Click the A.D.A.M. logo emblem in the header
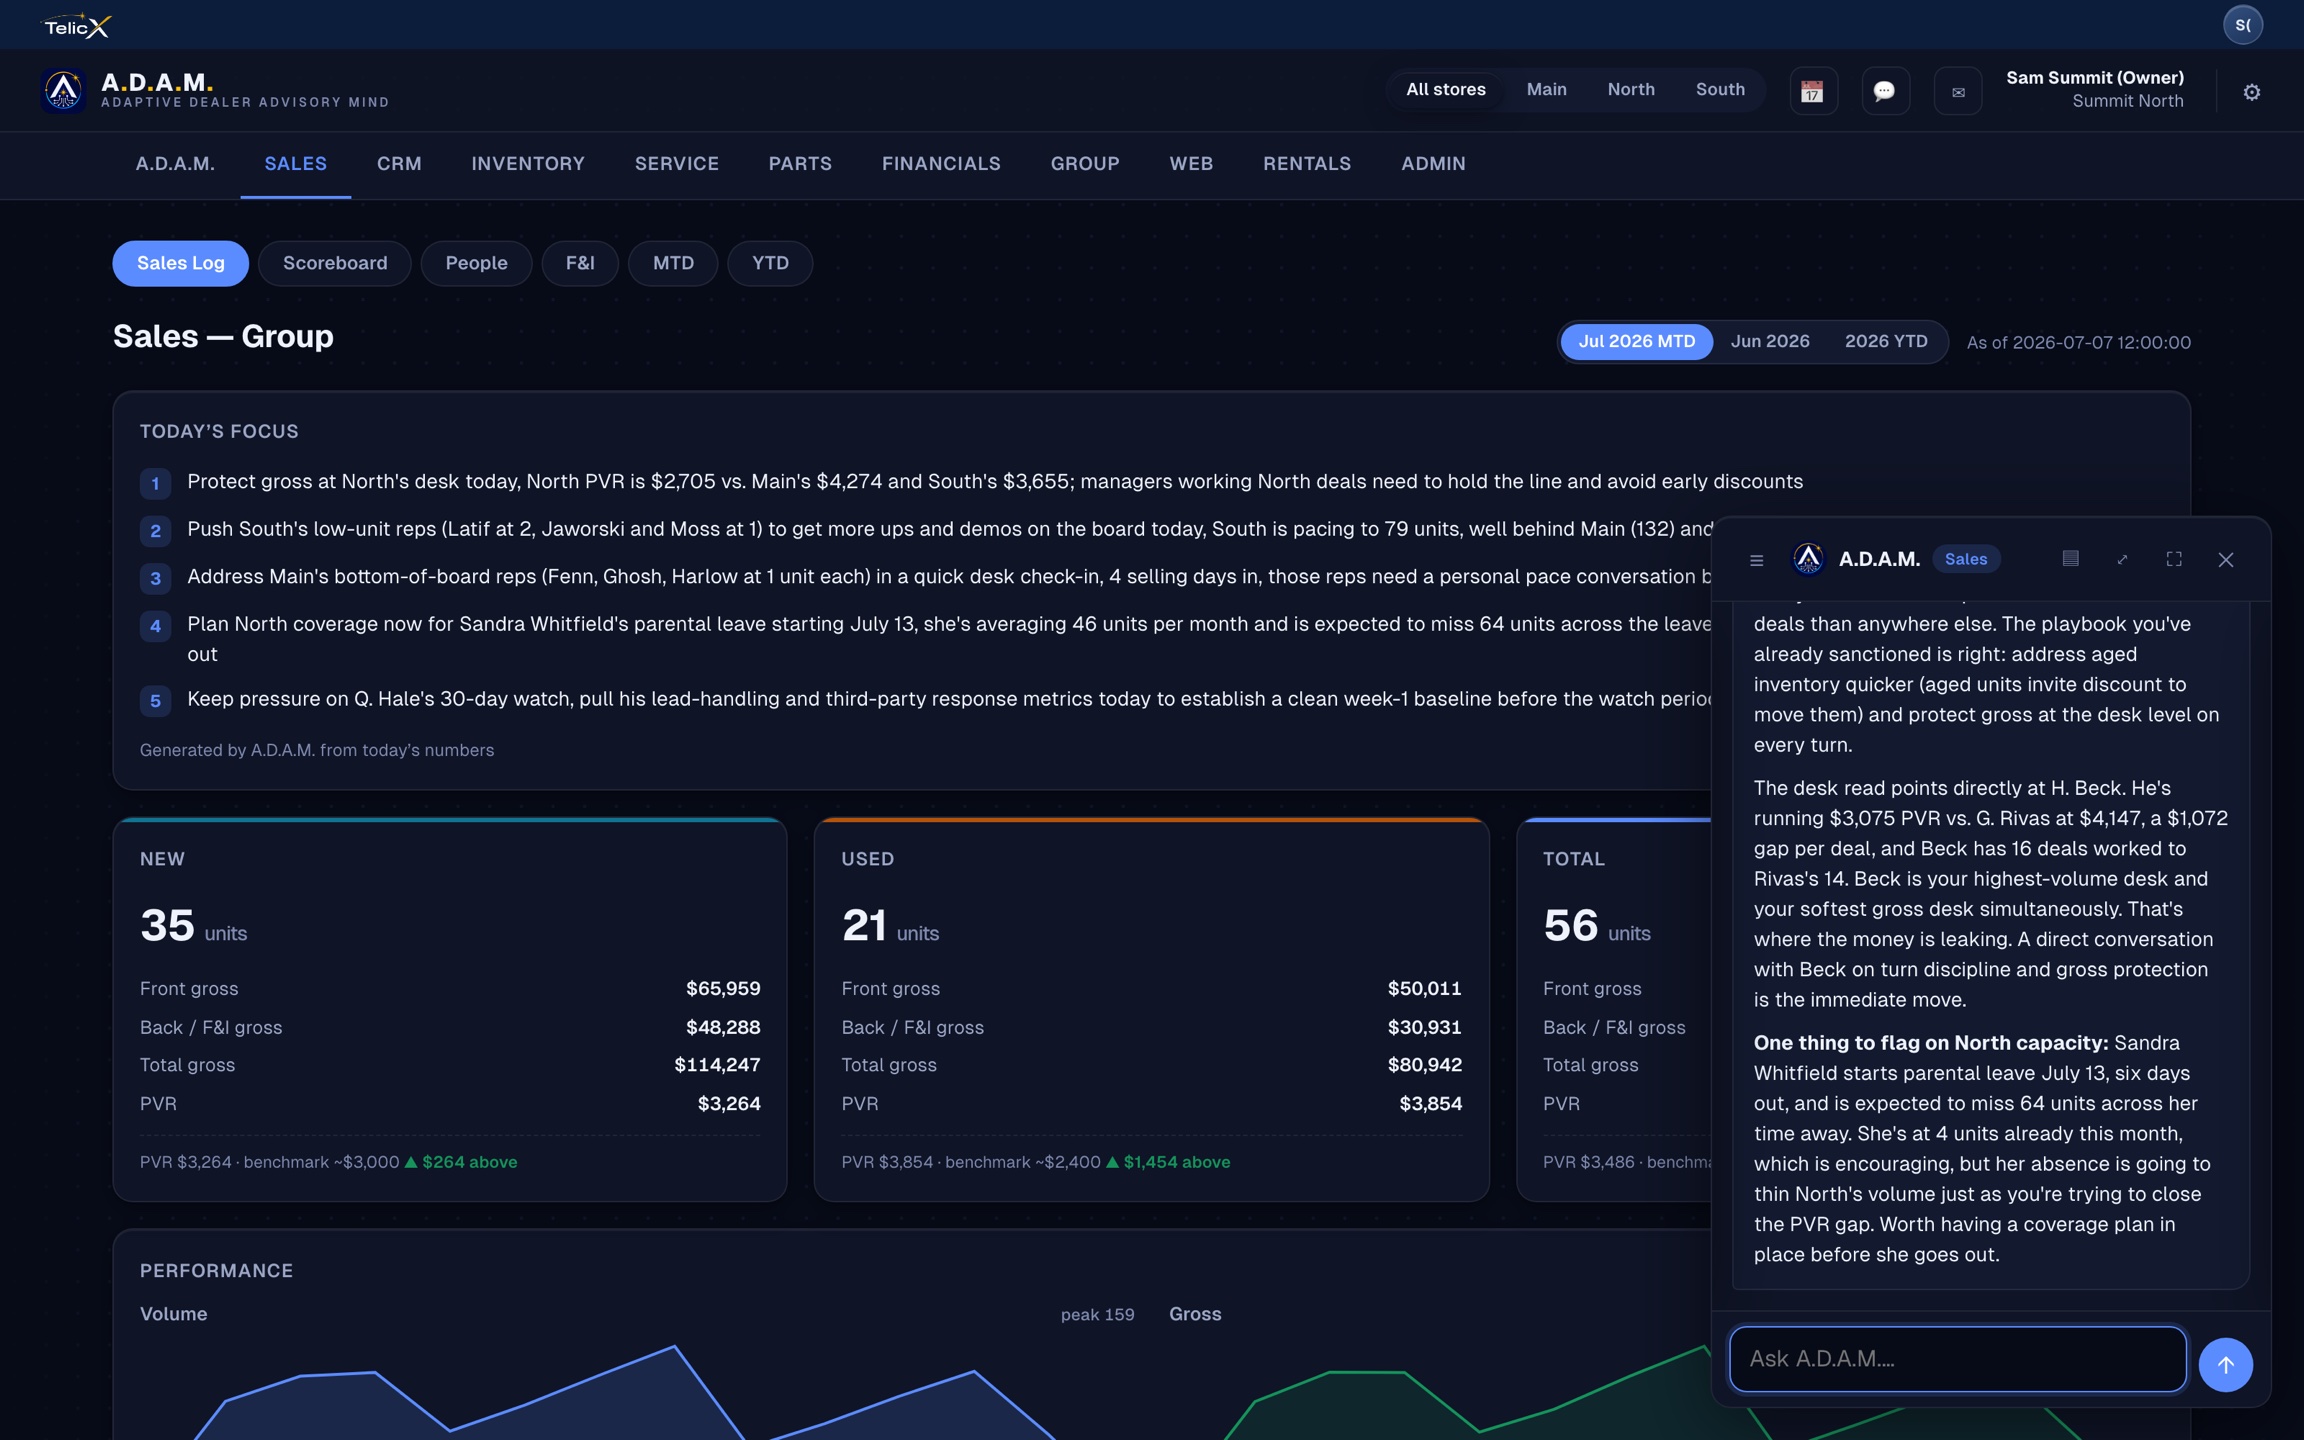 coord(63,90)
